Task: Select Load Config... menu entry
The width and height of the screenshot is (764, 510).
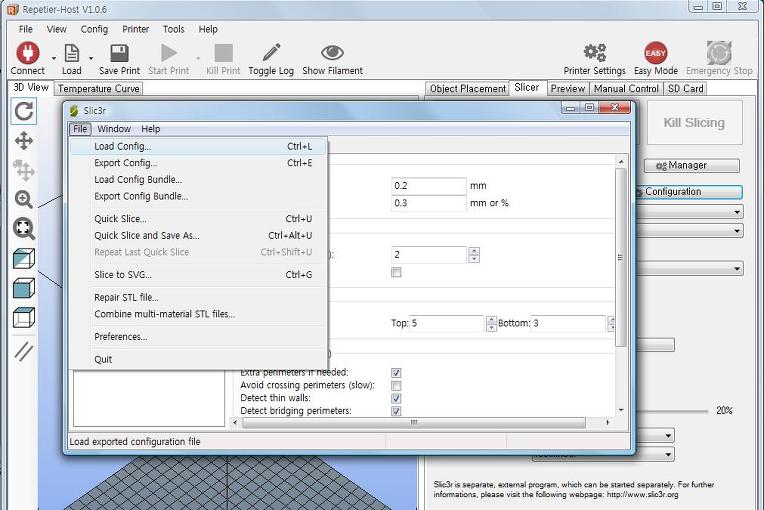Action: point(199,146)
